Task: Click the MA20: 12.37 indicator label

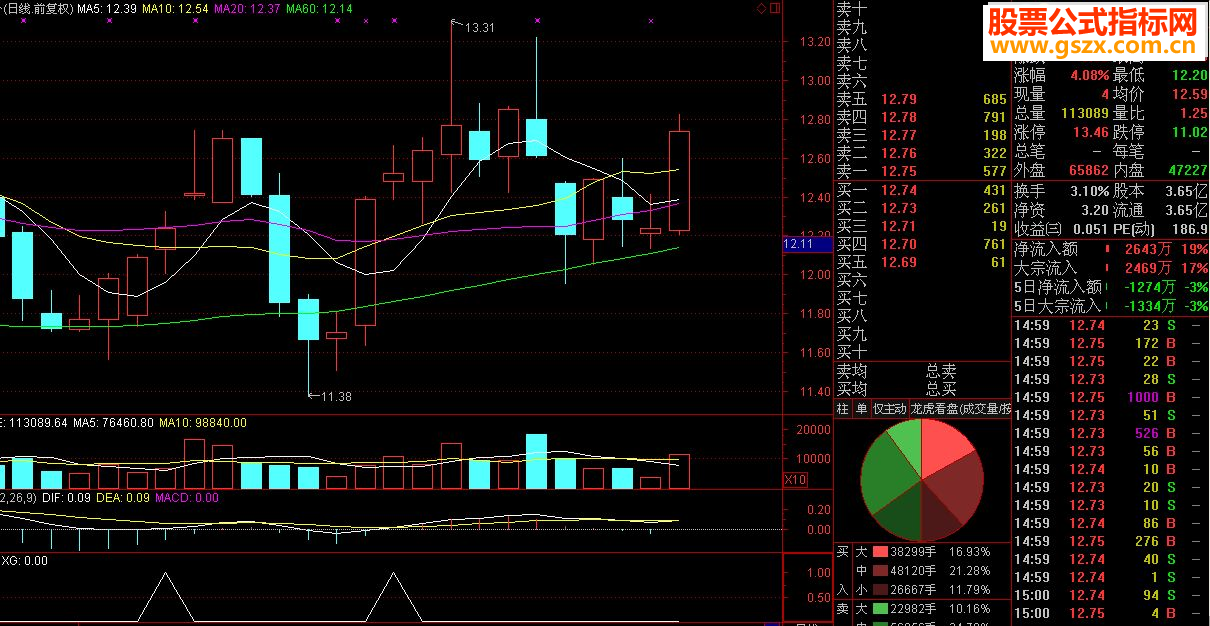Action: pyautogui.click(x=247, y=8)
